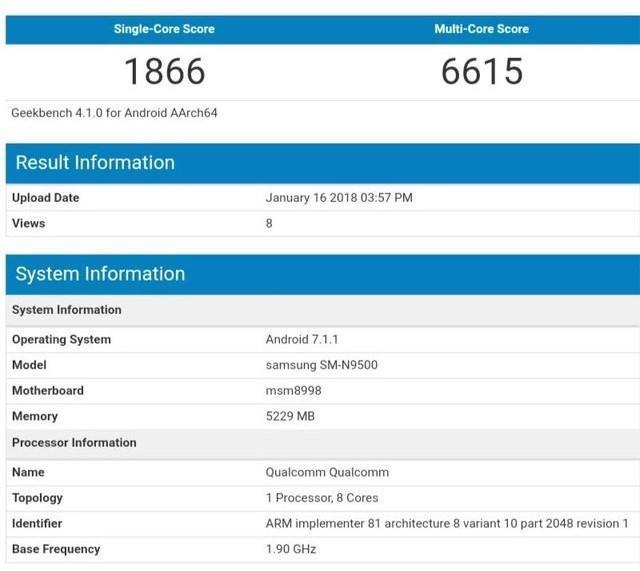Screen dimensions: 640x571
Task: Select the Qualcomm Qualcomm processor name
Action: [x=327, y=472]
